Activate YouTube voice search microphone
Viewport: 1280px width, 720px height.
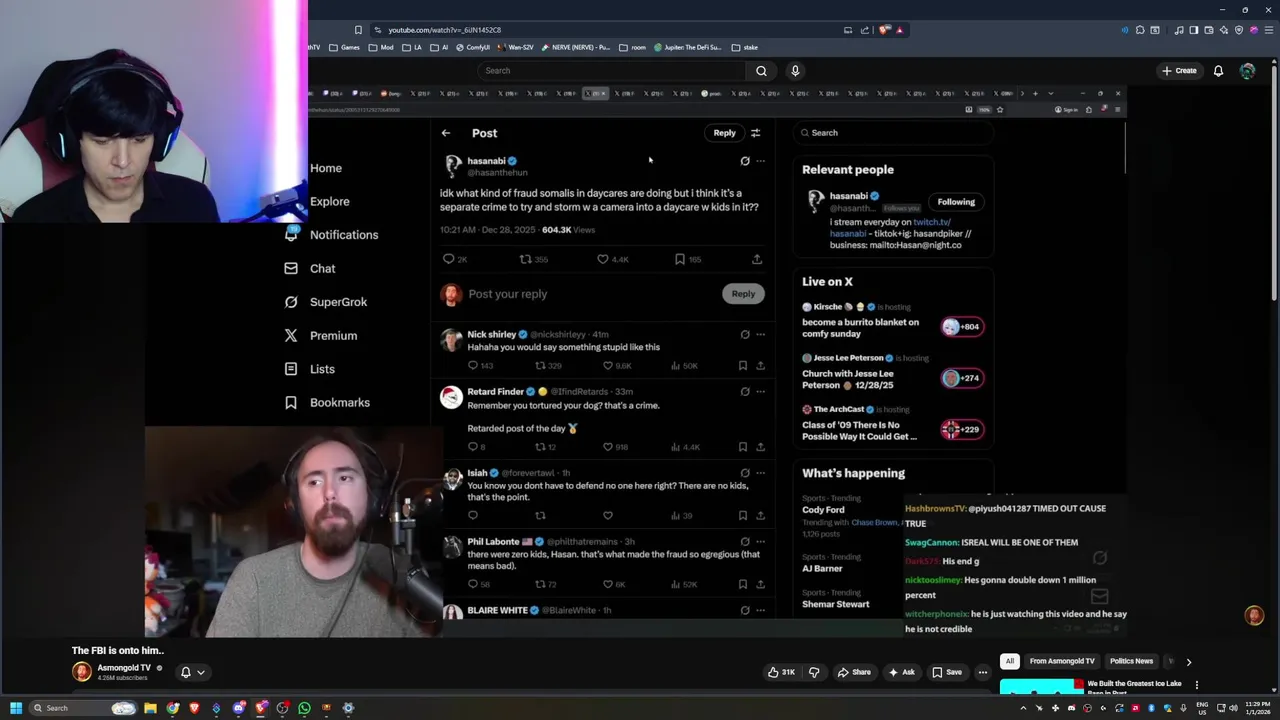(x=795, y=71)
